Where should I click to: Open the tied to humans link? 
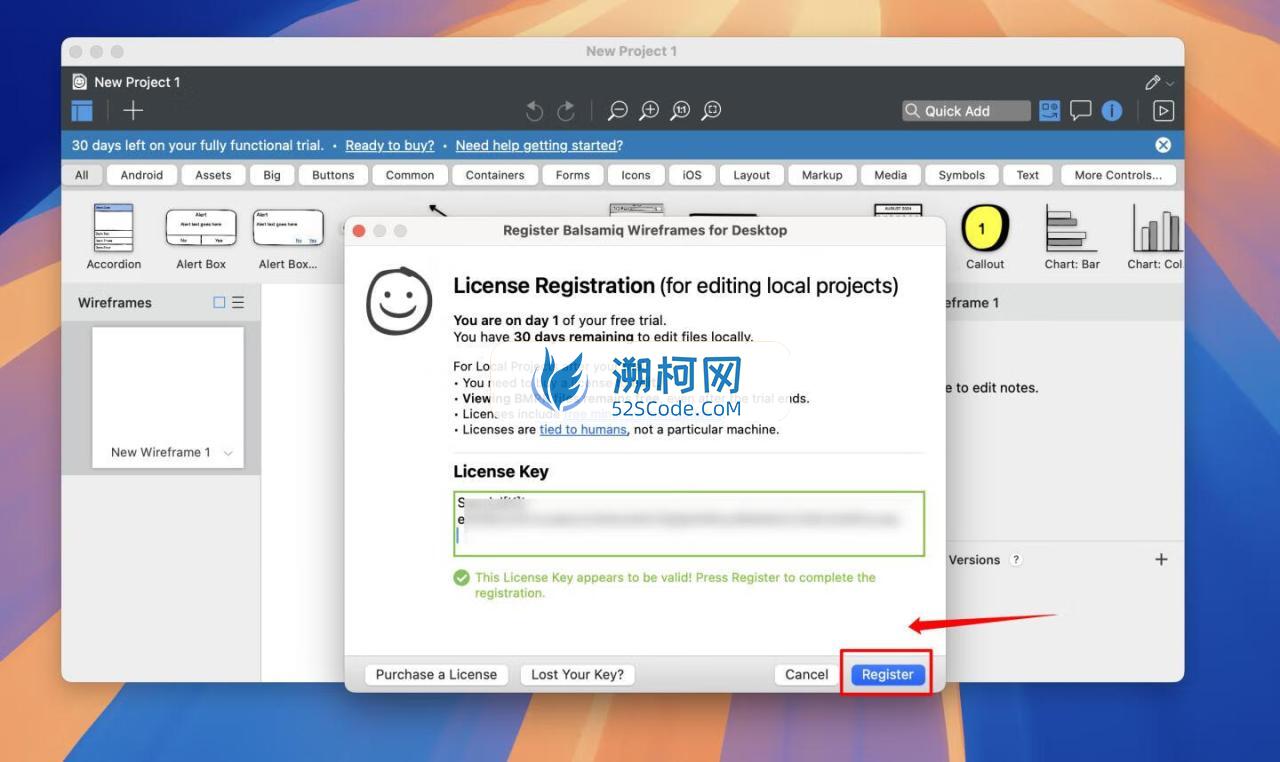(x=583, y=429)
